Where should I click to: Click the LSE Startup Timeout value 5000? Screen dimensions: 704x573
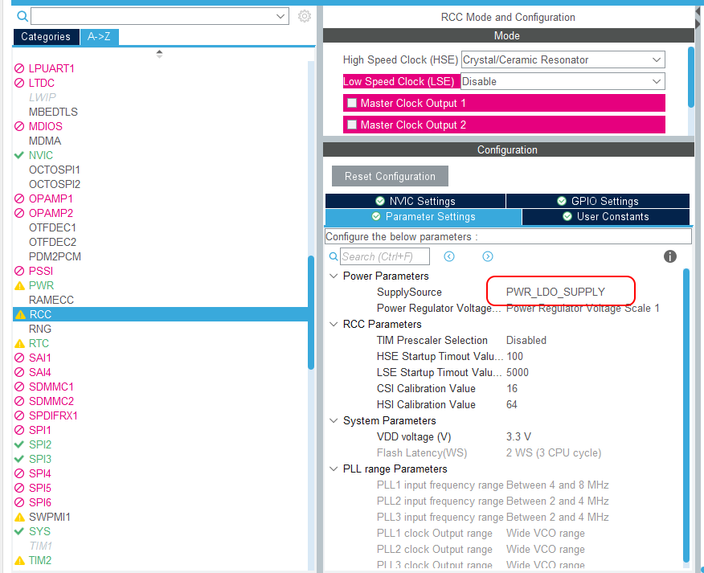[x=517, y=372]
